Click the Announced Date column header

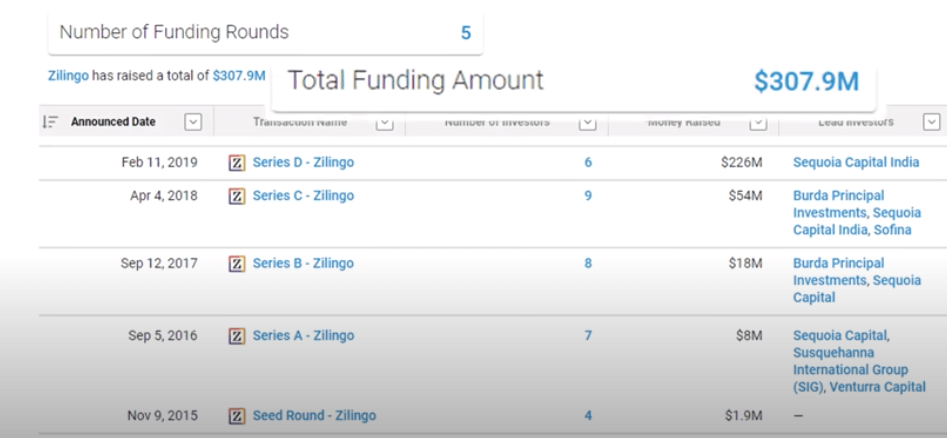coord(113,122)
